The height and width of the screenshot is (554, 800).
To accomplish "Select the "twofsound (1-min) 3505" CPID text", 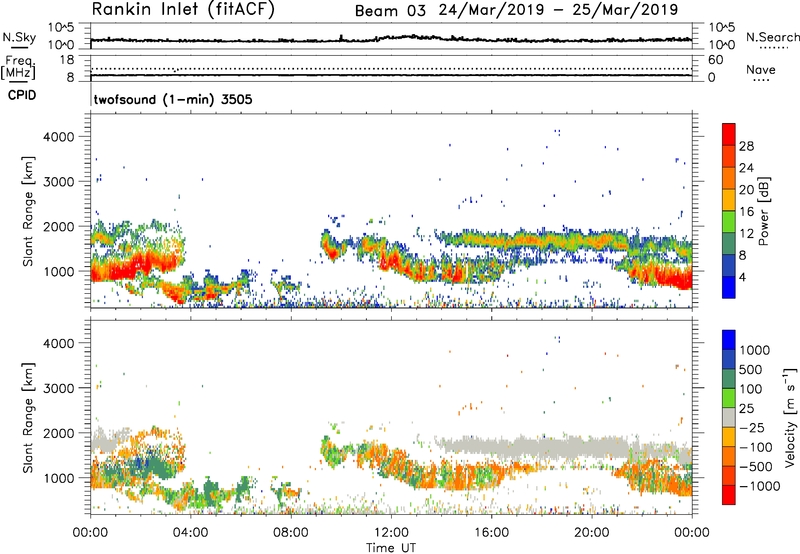I will click(173, 99).
